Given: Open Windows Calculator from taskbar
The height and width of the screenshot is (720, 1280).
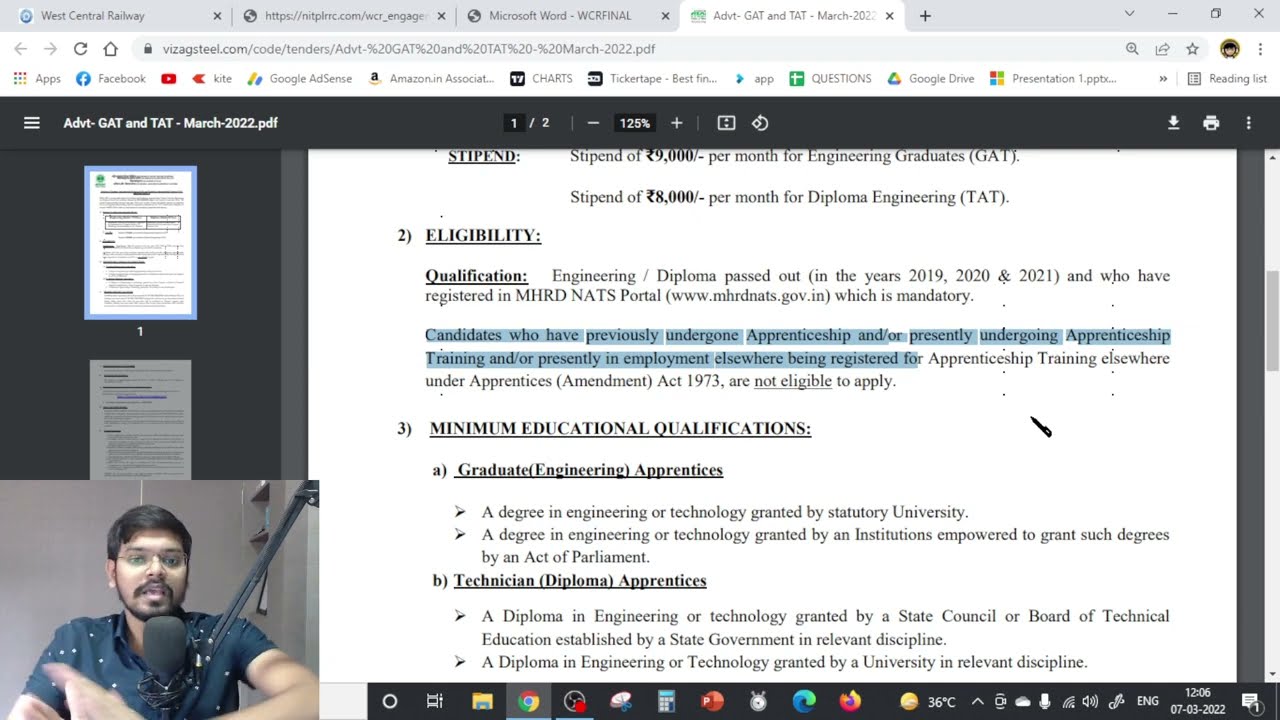Looking at the screenshot, I should pyautogui.click(x=666, y=701).
